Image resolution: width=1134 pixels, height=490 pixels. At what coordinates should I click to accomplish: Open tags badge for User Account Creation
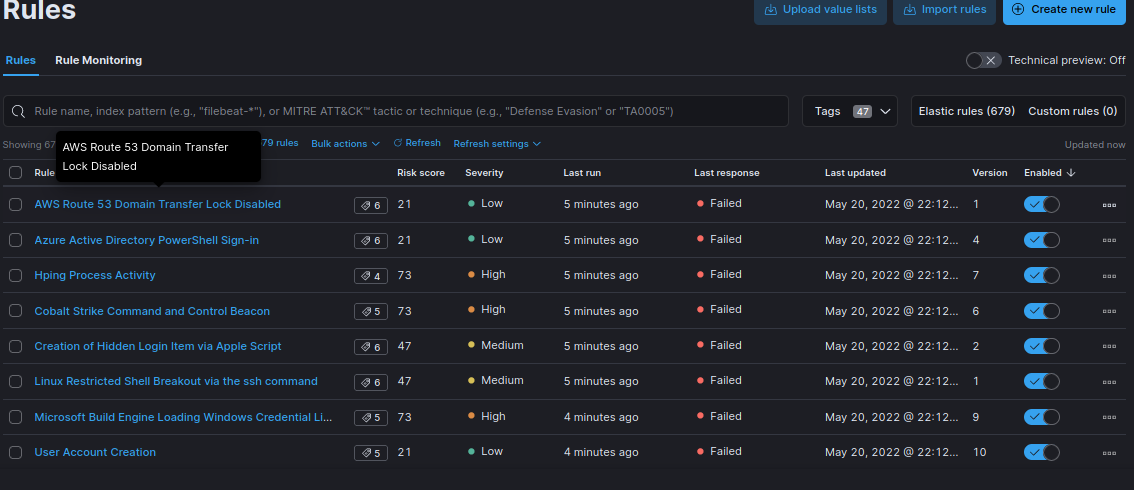click(371, 453)
